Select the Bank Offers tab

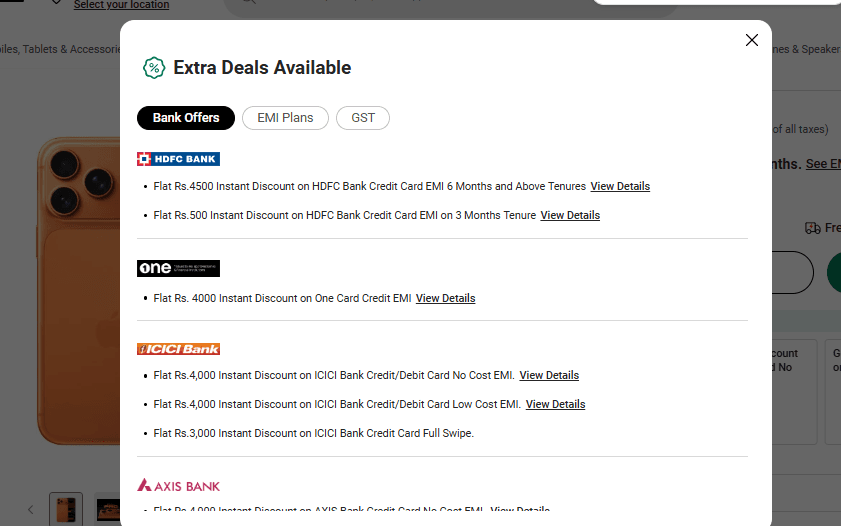pos(186,118)
